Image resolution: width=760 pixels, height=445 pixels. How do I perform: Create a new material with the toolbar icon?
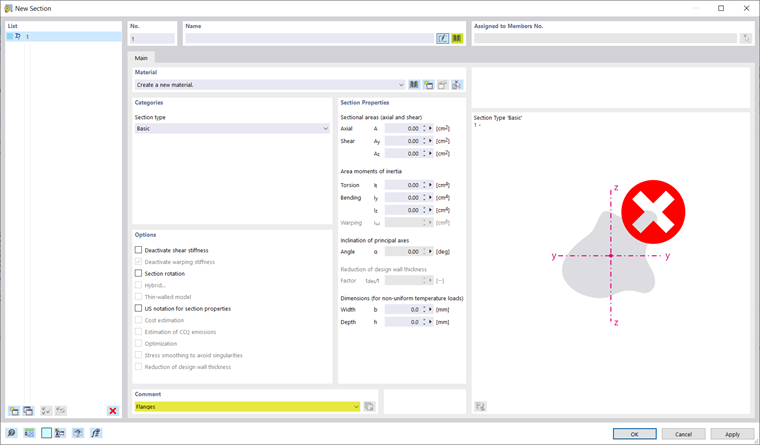pos(428,85)
